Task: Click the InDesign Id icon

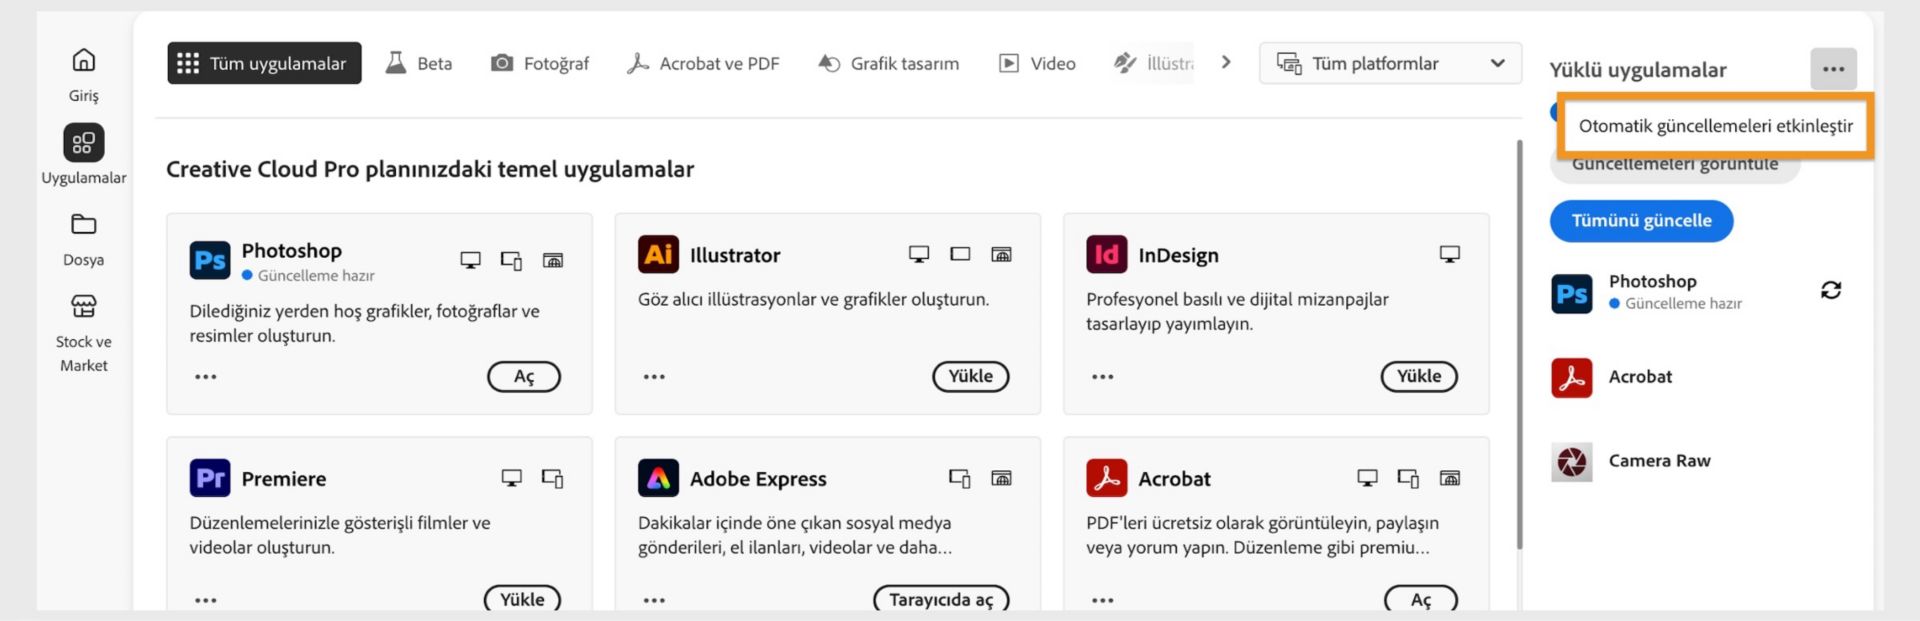Action: 1106,254
